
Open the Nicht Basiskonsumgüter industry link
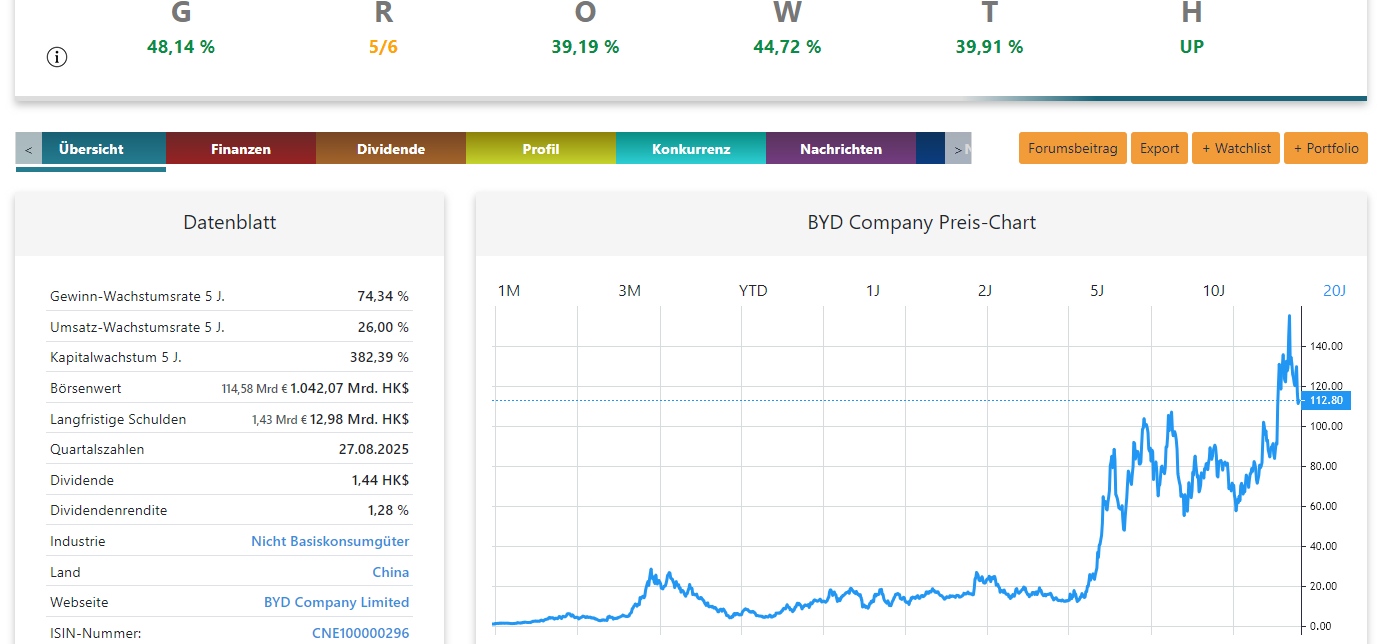pos(330,541)
